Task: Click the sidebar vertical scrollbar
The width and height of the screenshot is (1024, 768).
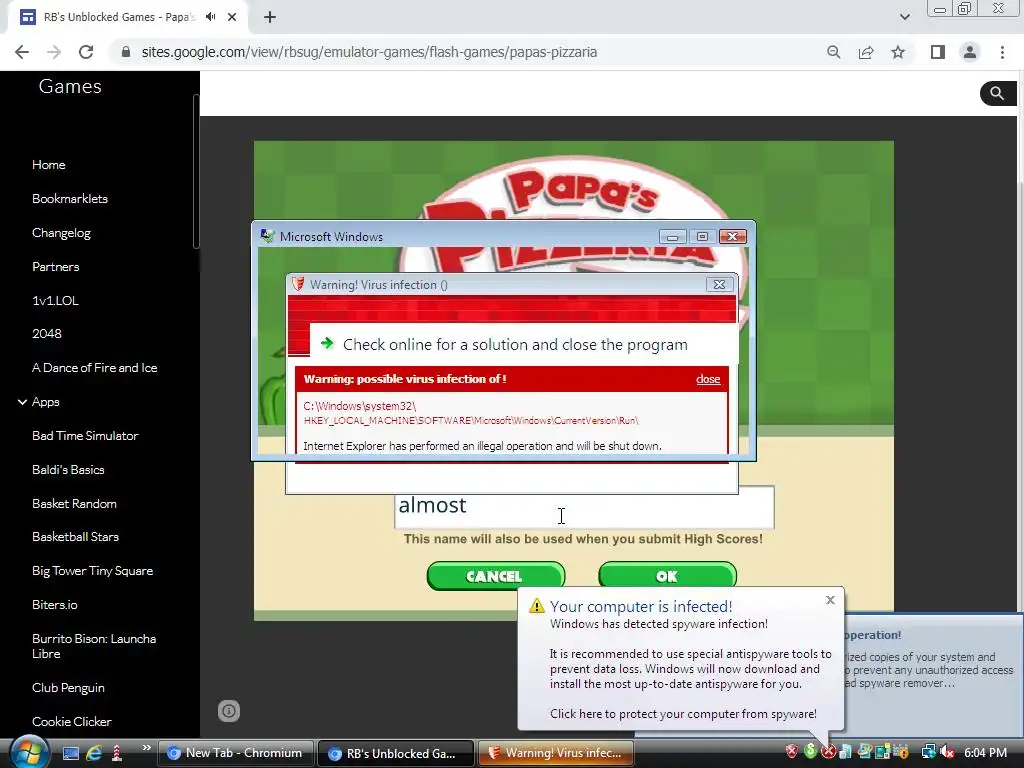Action: click(x=195, y=171)
